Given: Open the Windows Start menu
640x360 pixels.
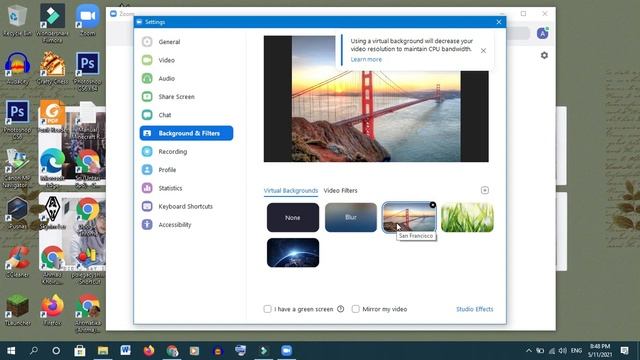Looking at the screenshot, I should (x=11, y=351).
